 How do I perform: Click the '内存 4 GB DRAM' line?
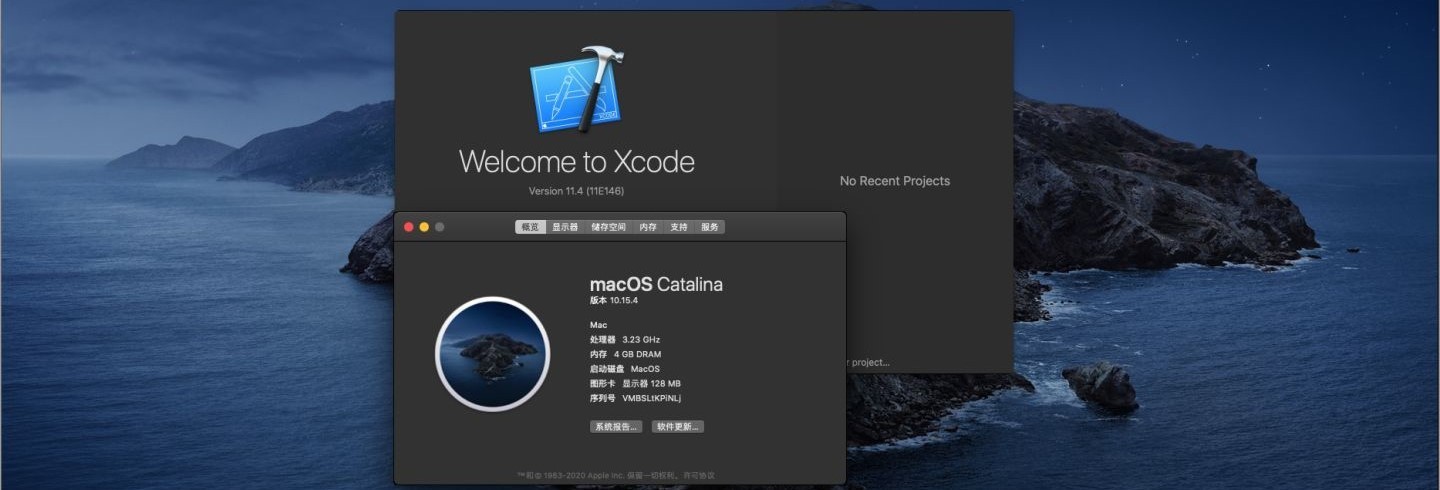(x=625, y=354)
